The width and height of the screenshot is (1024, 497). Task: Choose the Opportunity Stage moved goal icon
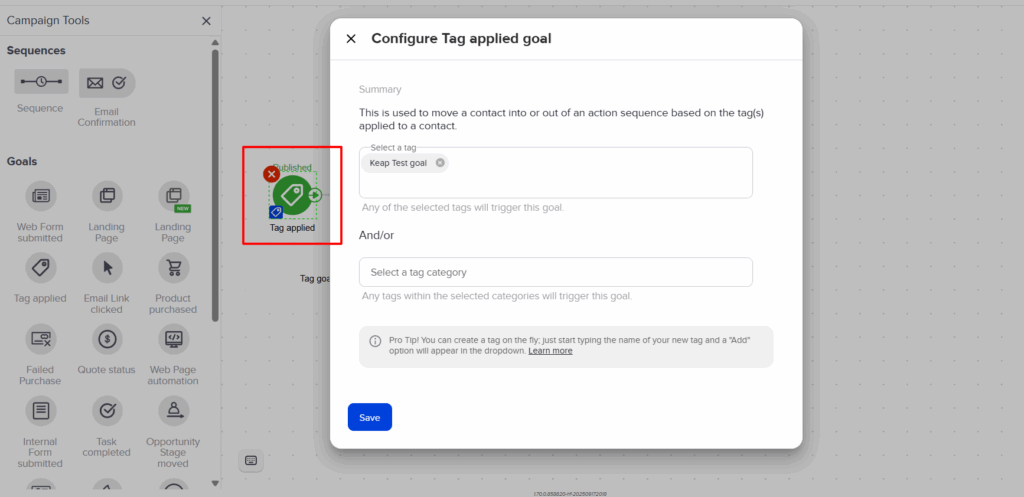[x=174, y=410]
